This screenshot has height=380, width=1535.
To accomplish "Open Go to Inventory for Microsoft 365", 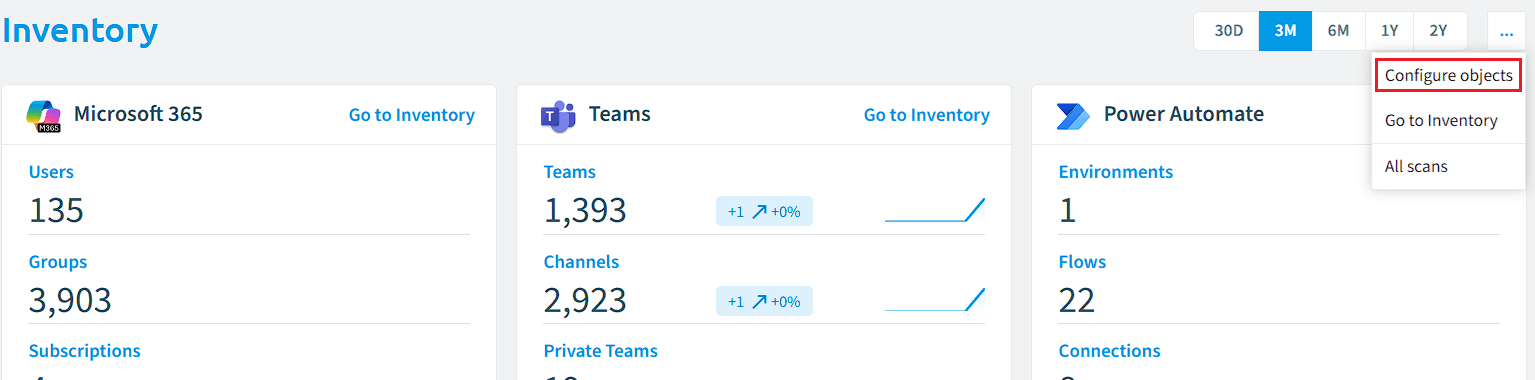I will 412,115.
